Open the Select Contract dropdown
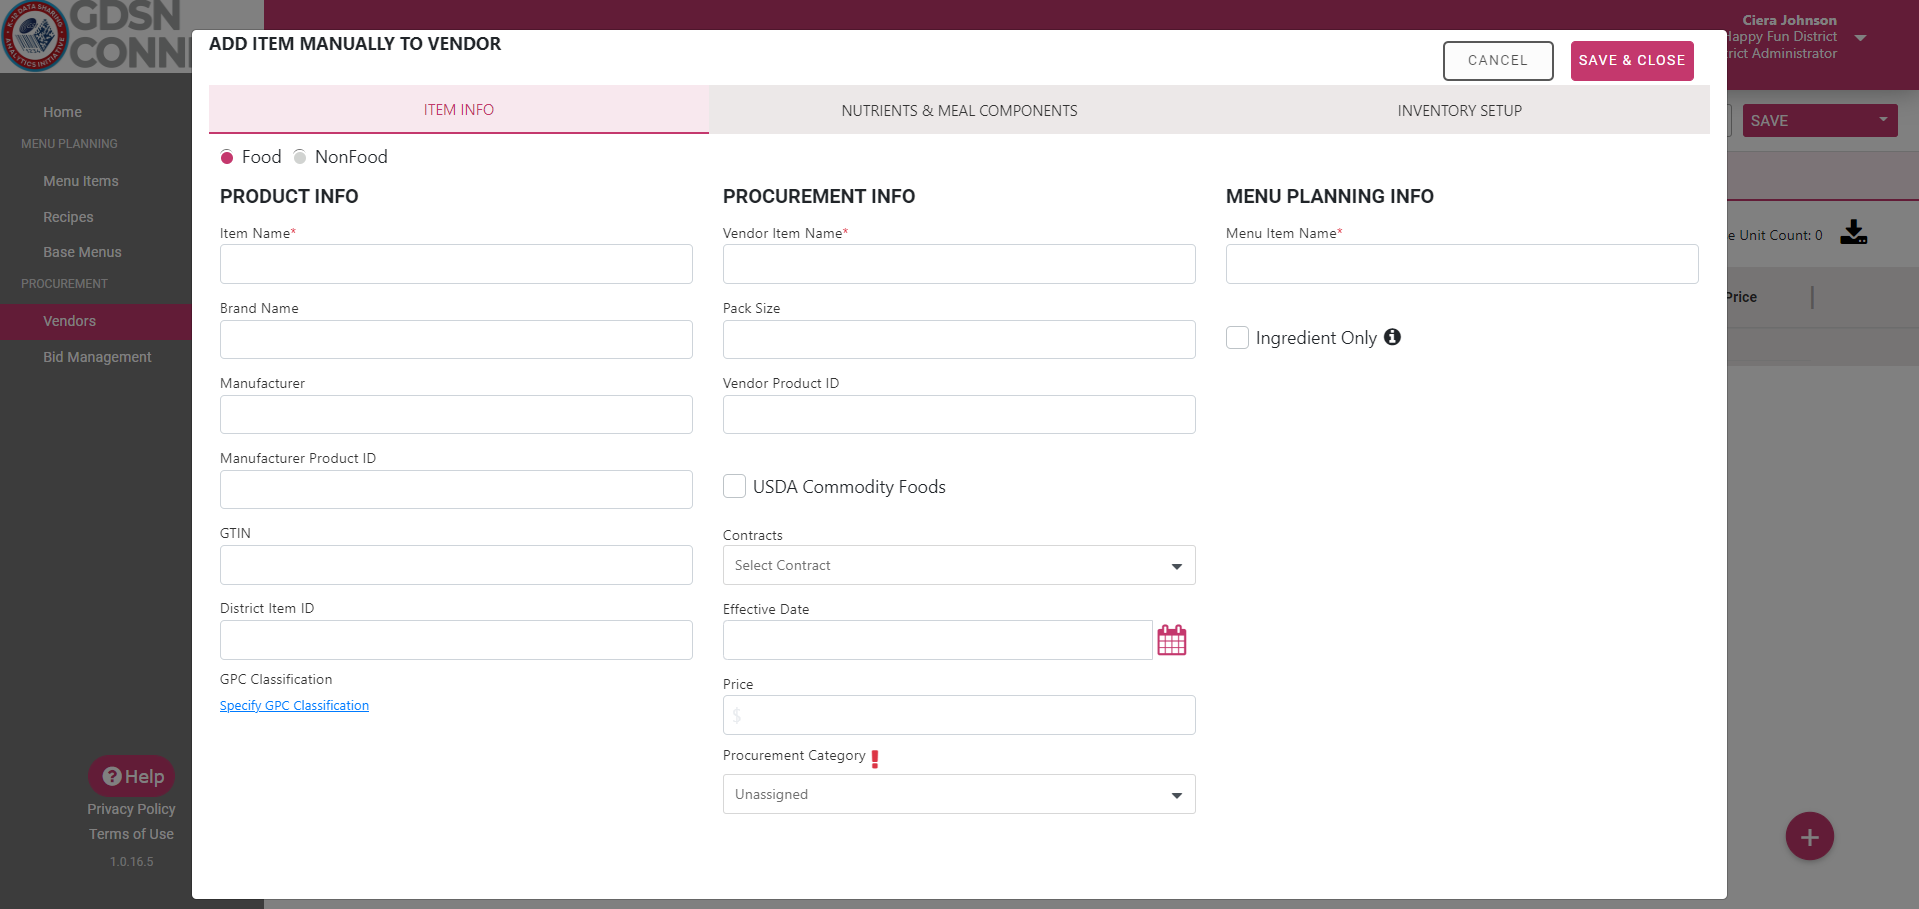The image size is (1919, 909). tap(959, 565)
